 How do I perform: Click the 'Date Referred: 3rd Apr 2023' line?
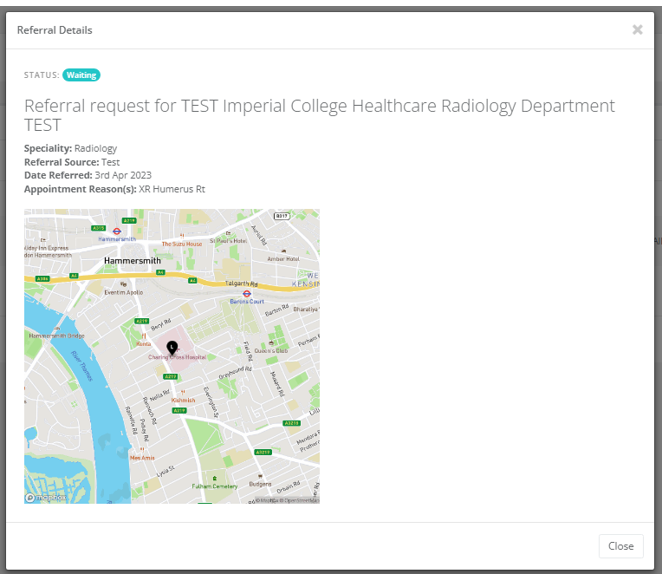click(x=88, y=175)
